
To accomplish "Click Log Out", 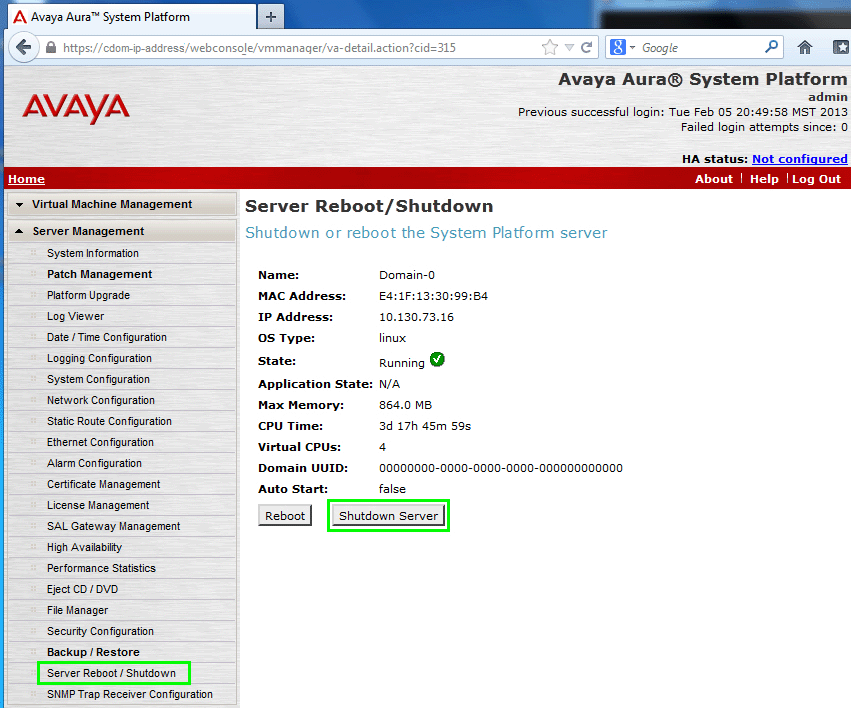I will 816,179.
